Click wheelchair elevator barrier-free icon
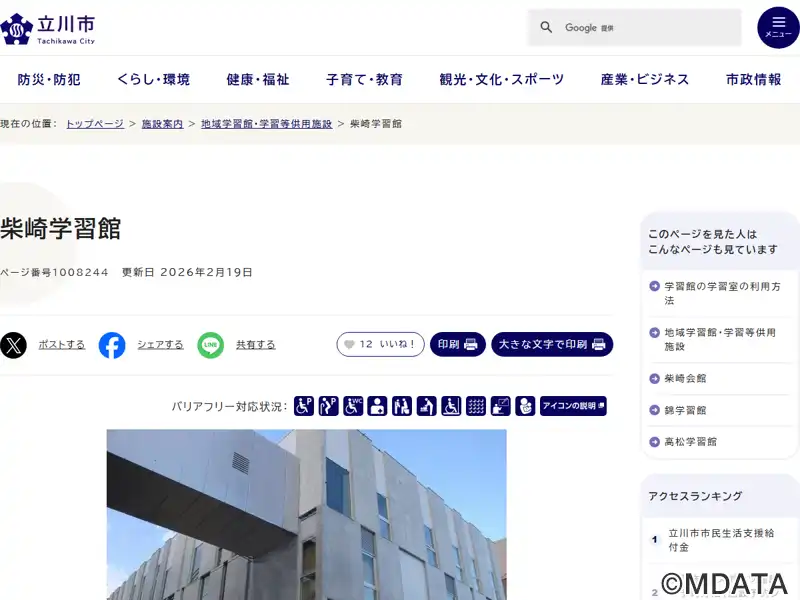 pos(451,406)
